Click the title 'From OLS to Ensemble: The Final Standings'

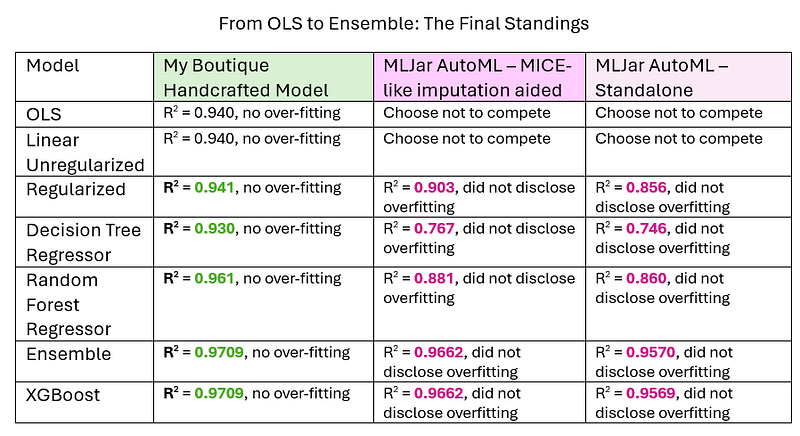(399, 20)
